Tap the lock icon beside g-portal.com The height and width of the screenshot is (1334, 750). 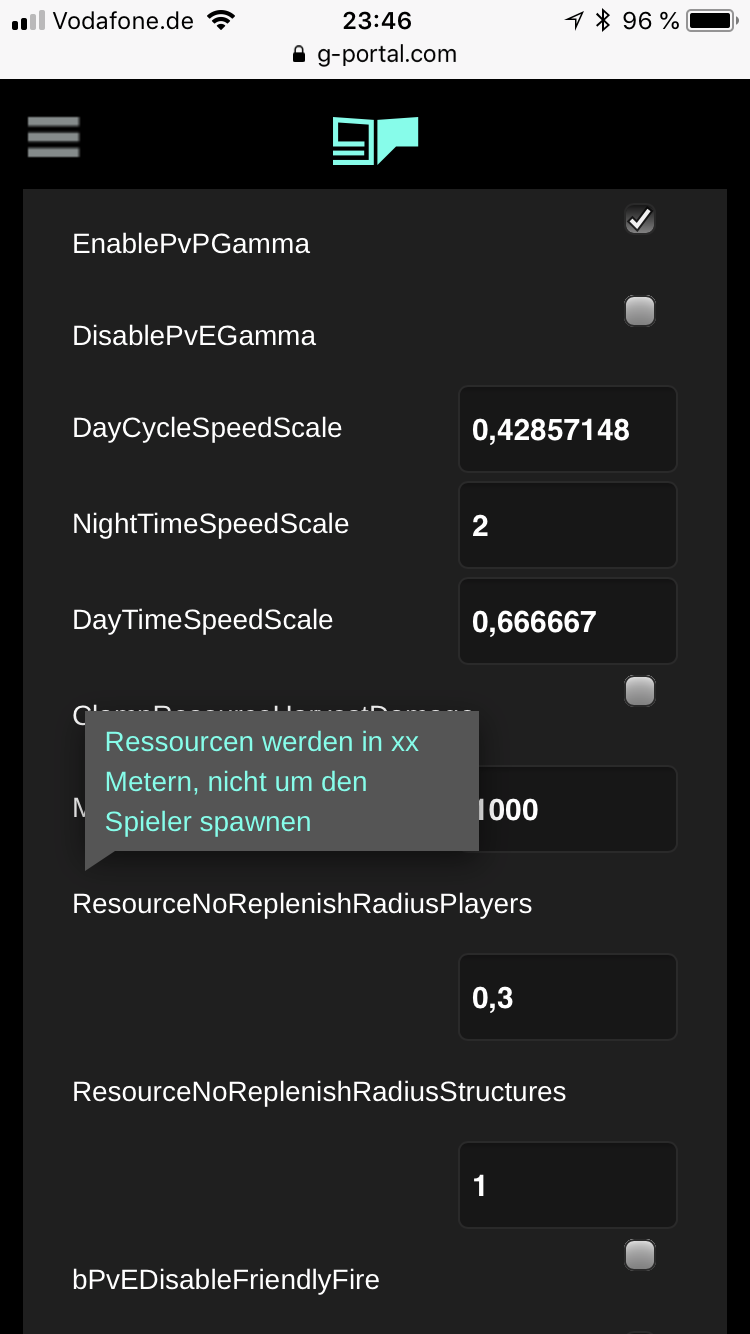click(x=298, y=55)
